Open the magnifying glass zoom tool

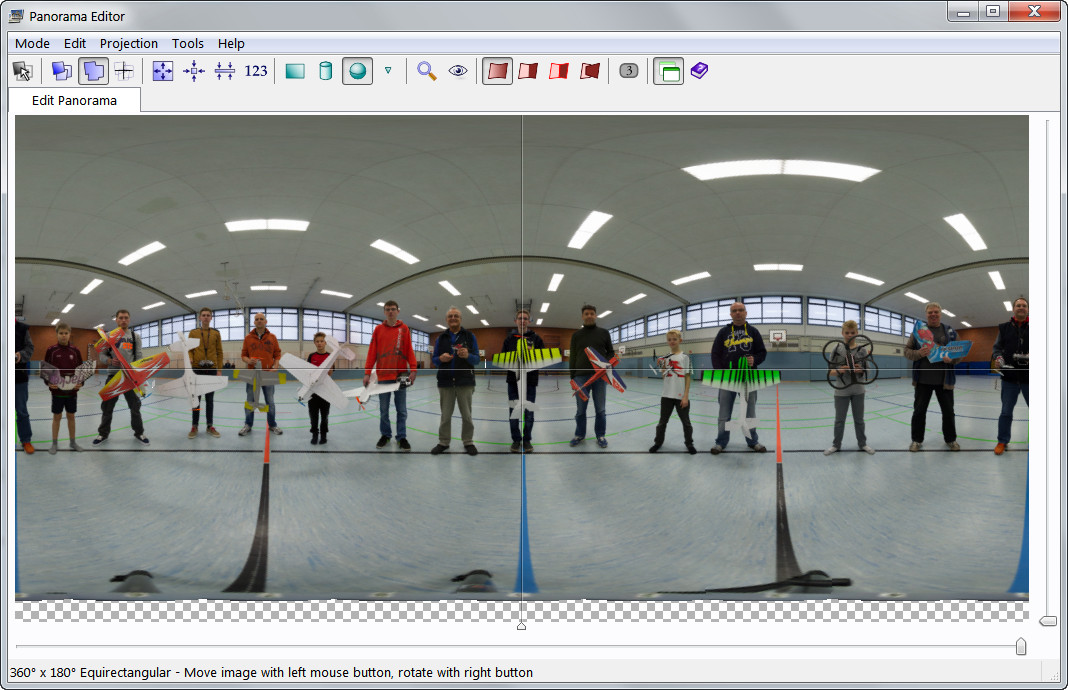(427, 71)
